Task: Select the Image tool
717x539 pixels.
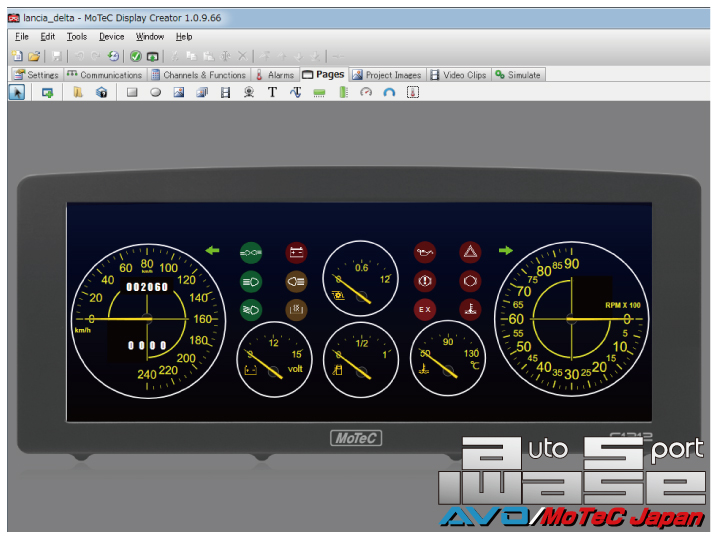Action: (x=179, y=92)
